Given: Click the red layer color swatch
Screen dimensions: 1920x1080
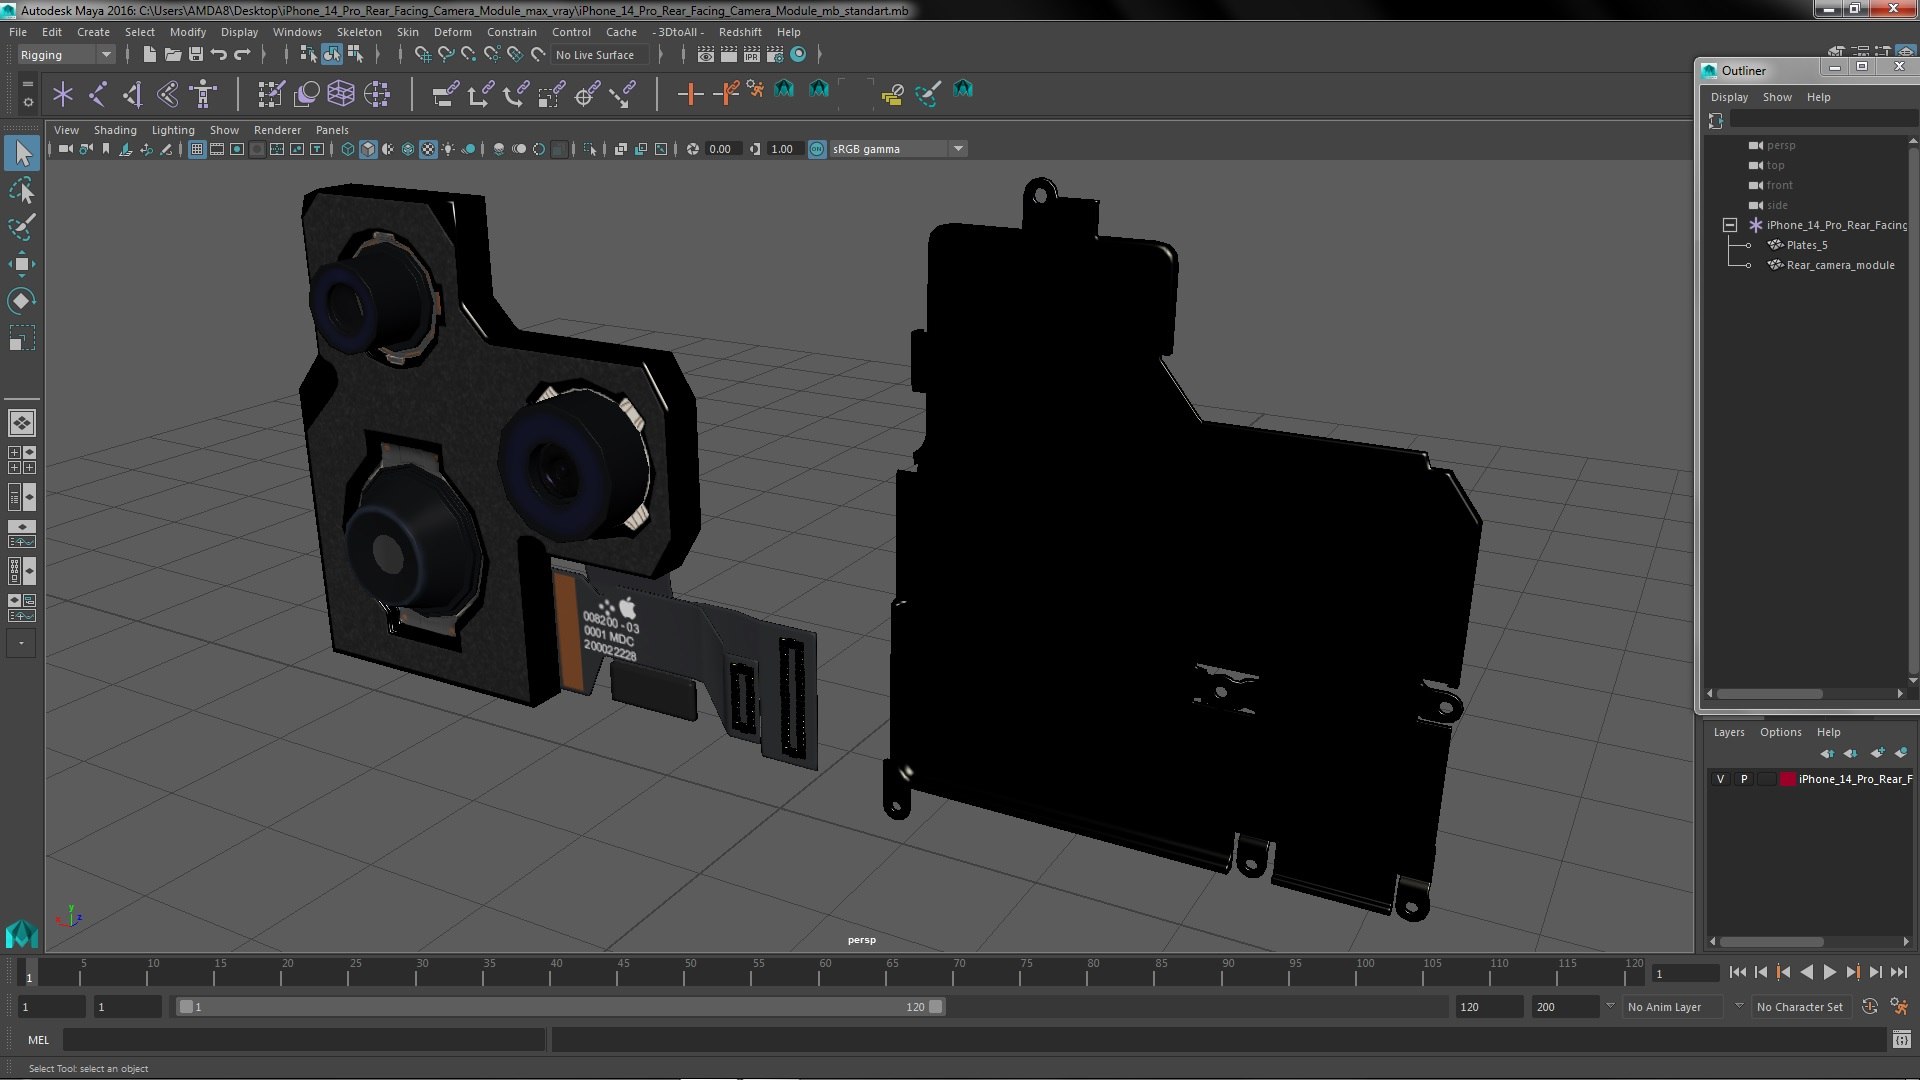Looking at the screenshot, I should 1787,779.
